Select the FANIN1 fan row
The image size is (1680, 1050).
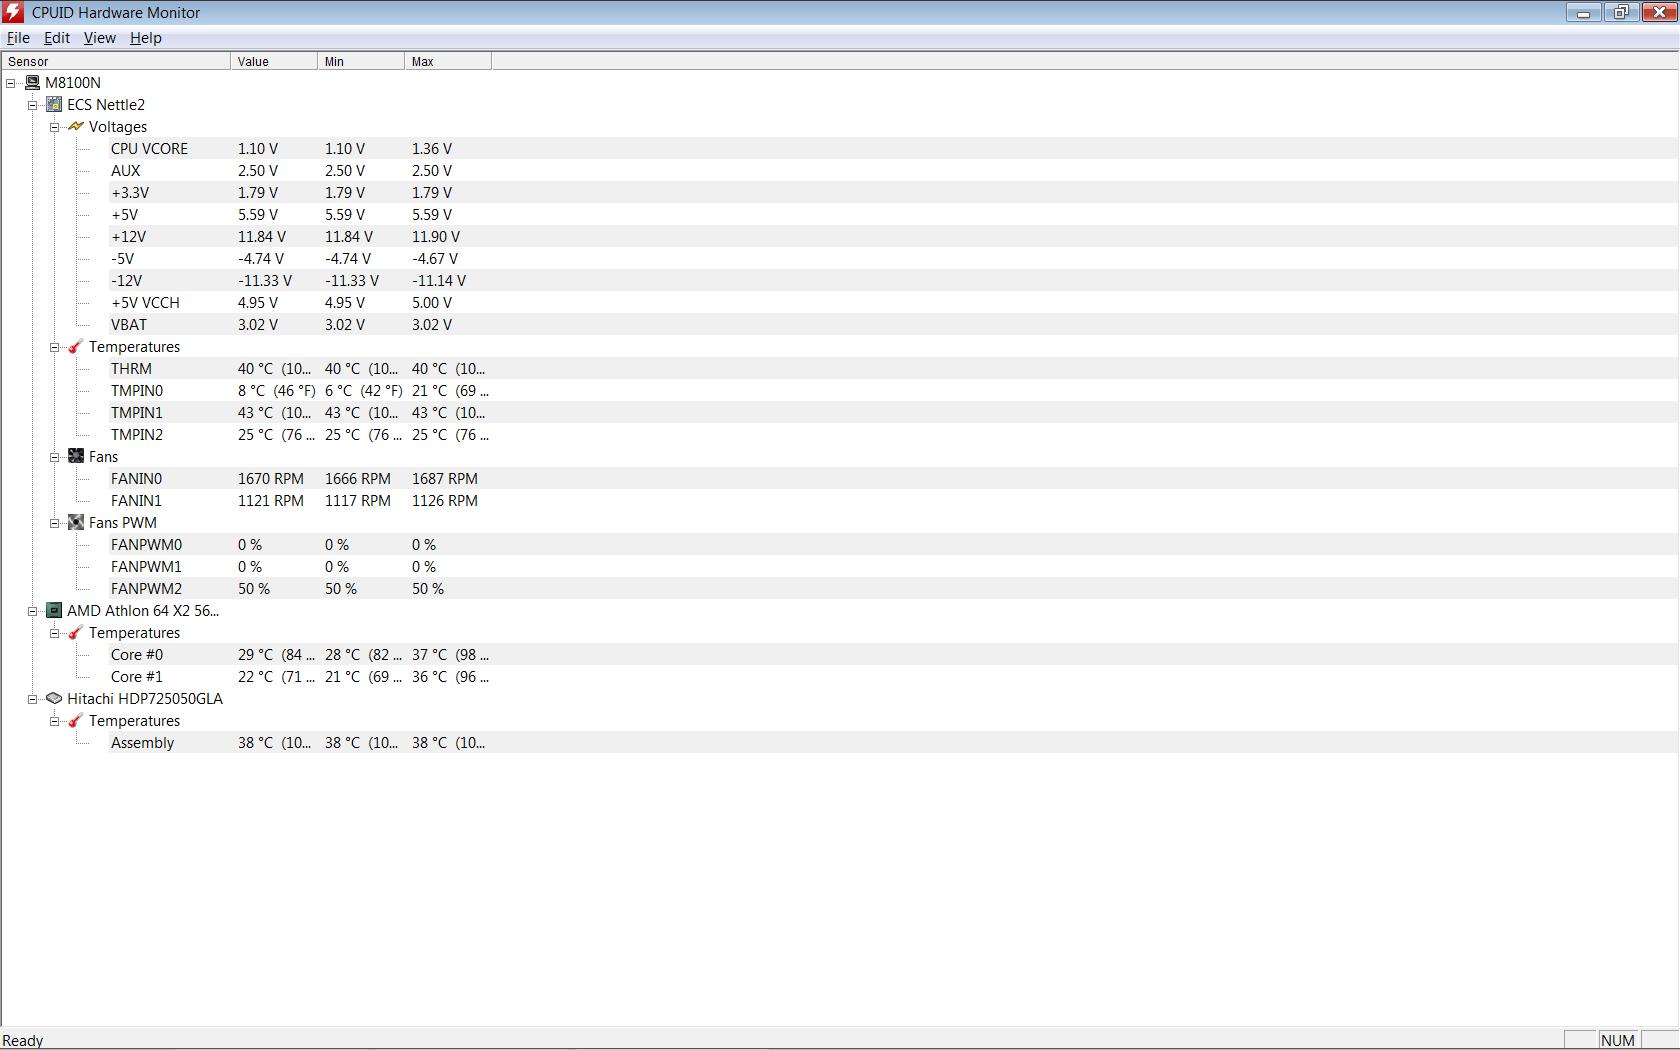click(893, 501)
